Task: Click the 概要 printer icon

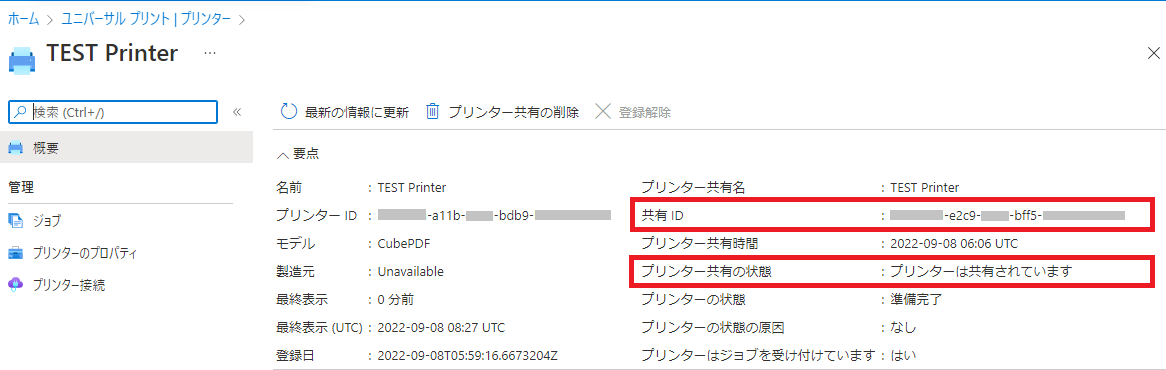Action: 16,148
